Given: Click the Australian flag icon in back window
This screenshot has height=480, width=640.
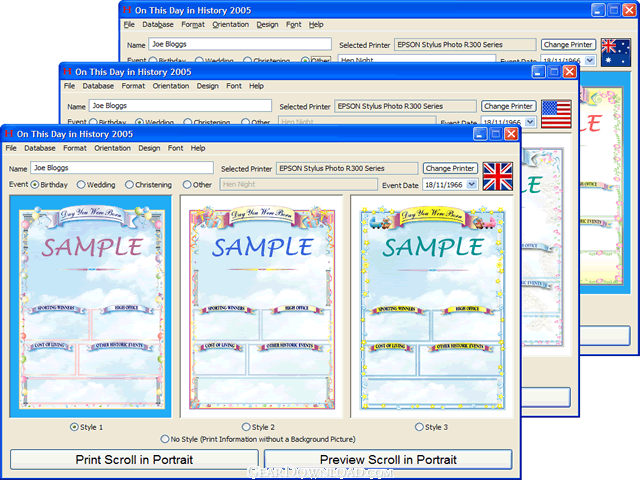Looking at the screenshot, I should click(616, 53).
